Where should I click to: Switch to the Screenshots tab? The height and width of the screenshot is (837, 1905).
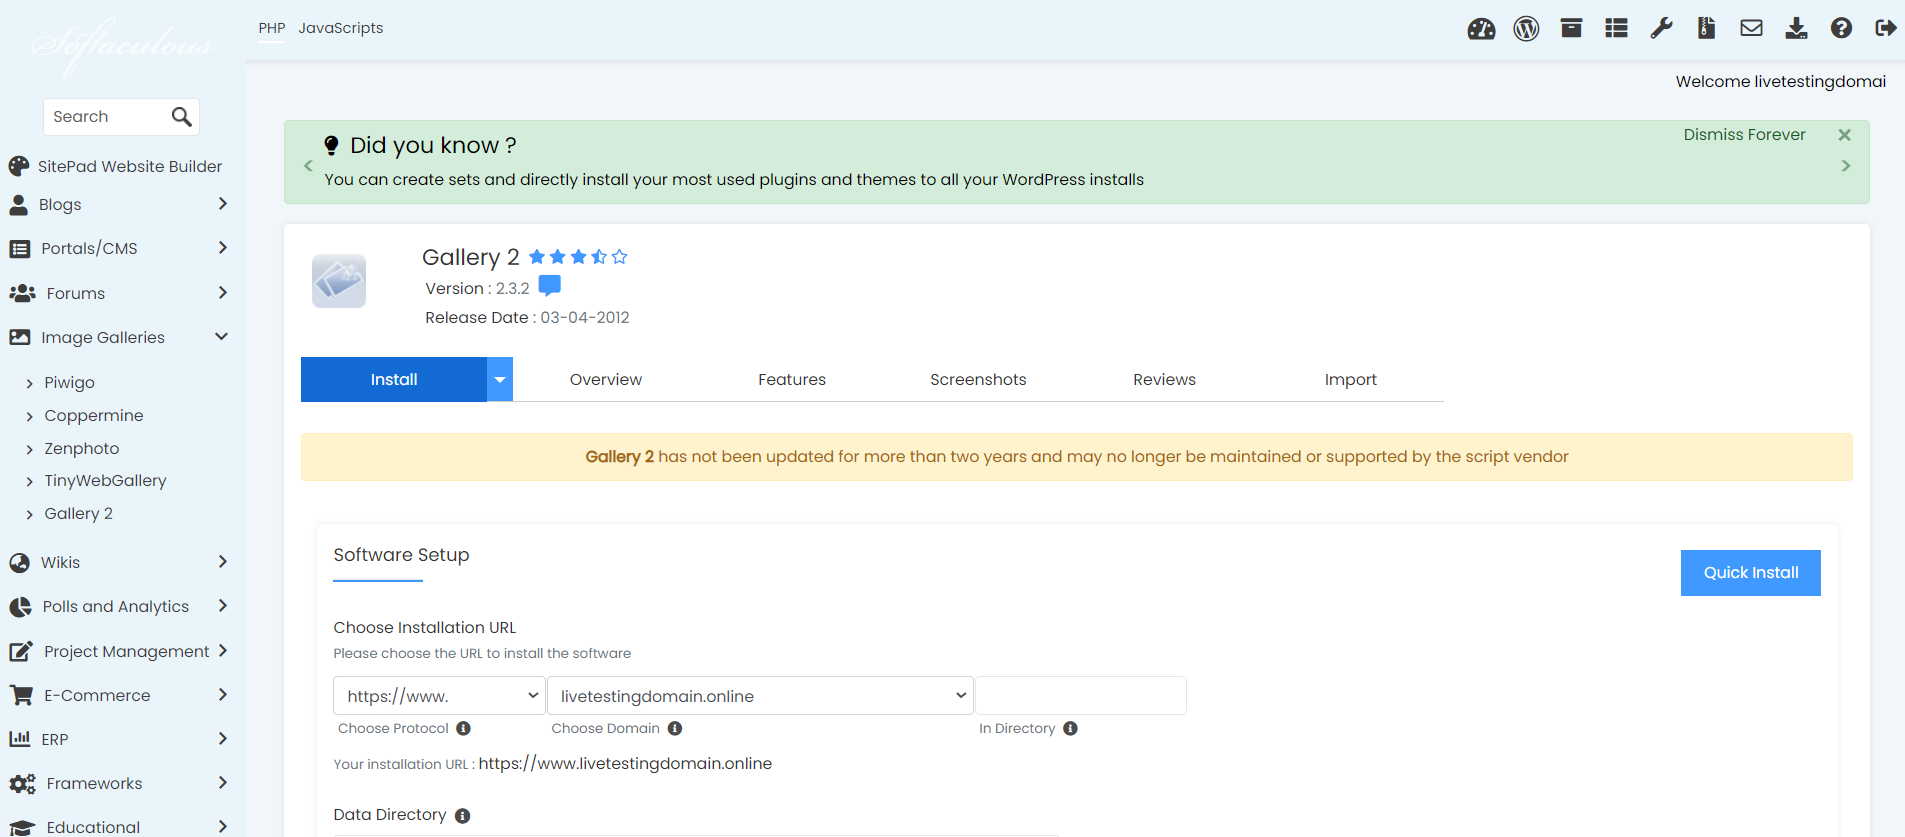tap(978, 380)
